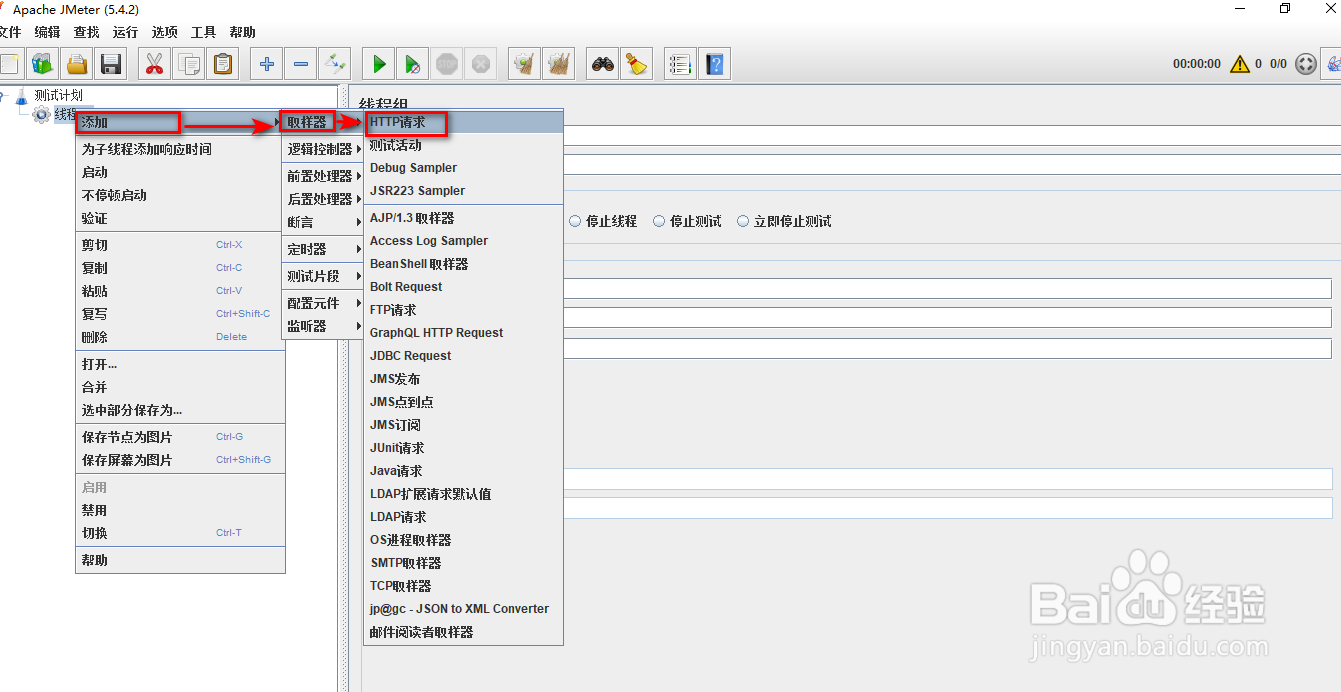Open the 选项 menu

(x=165, y=33)
